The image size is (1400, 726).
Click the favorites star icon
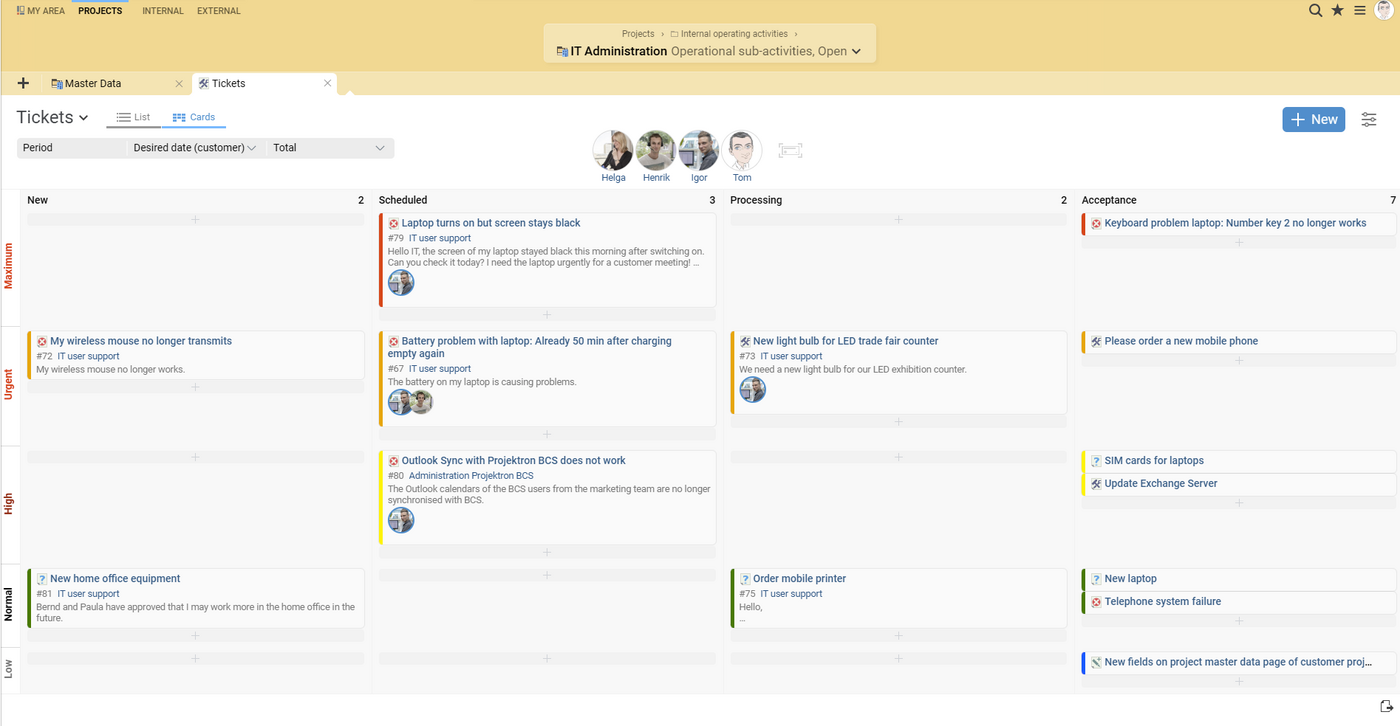1338,11
